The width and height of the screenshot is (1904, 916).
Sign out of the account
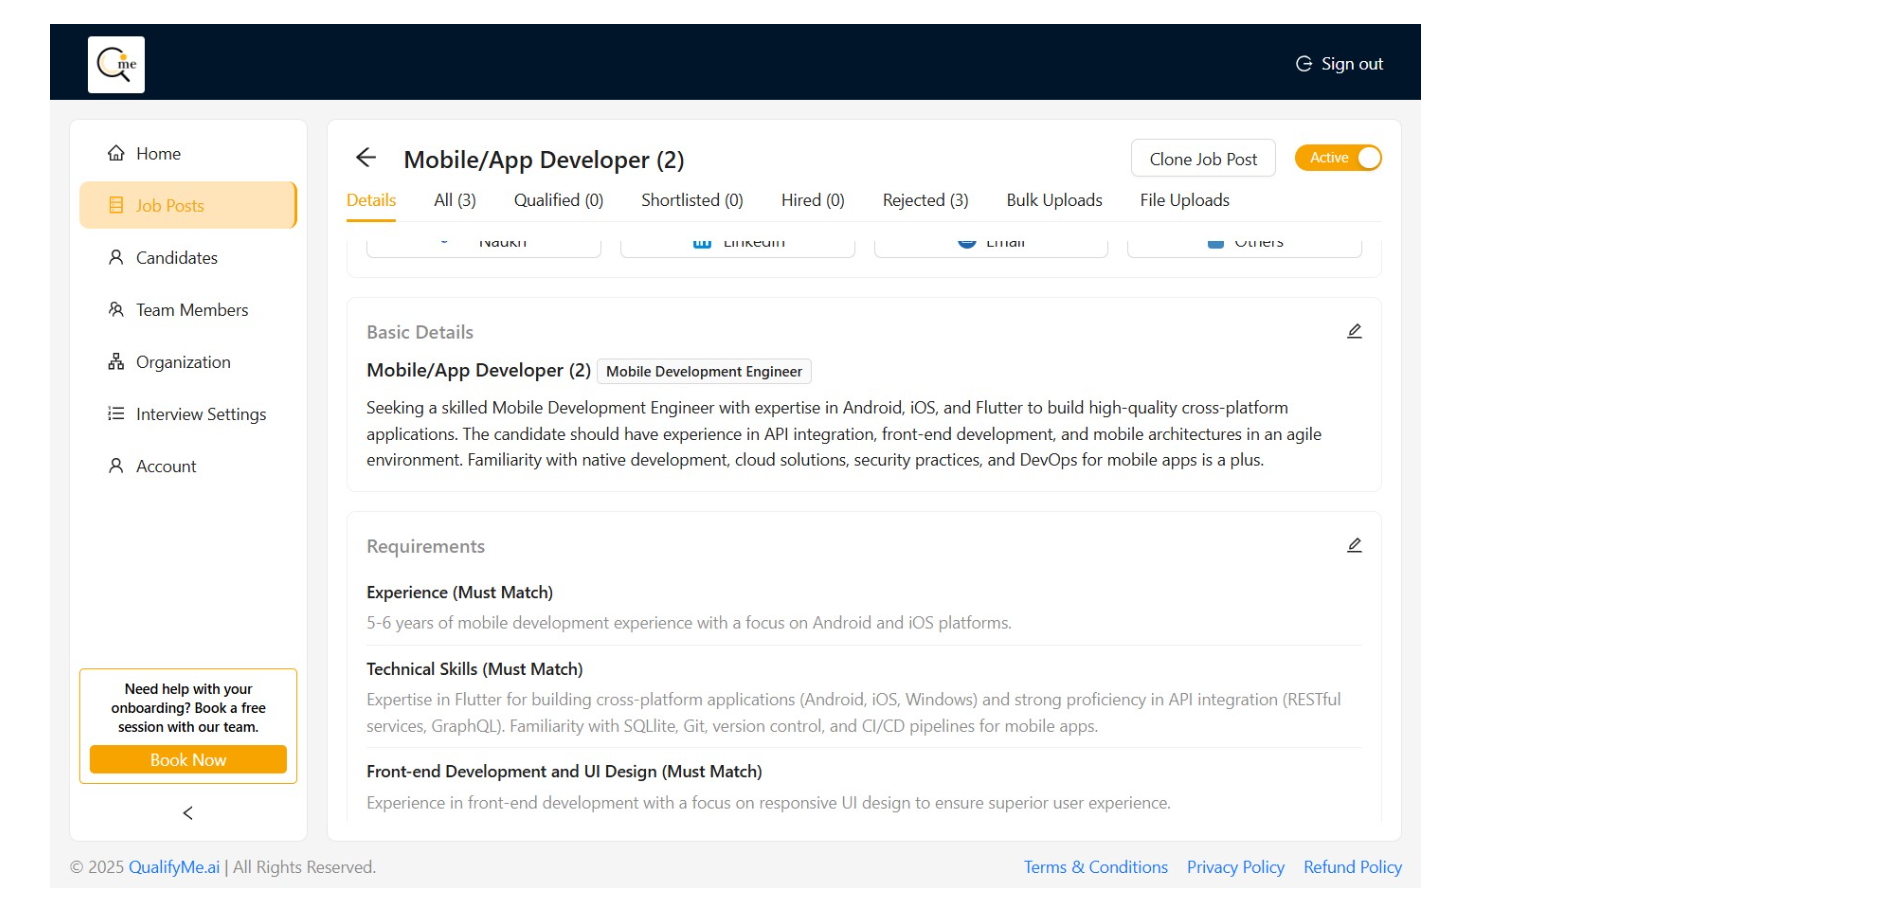coord(1340,64)
